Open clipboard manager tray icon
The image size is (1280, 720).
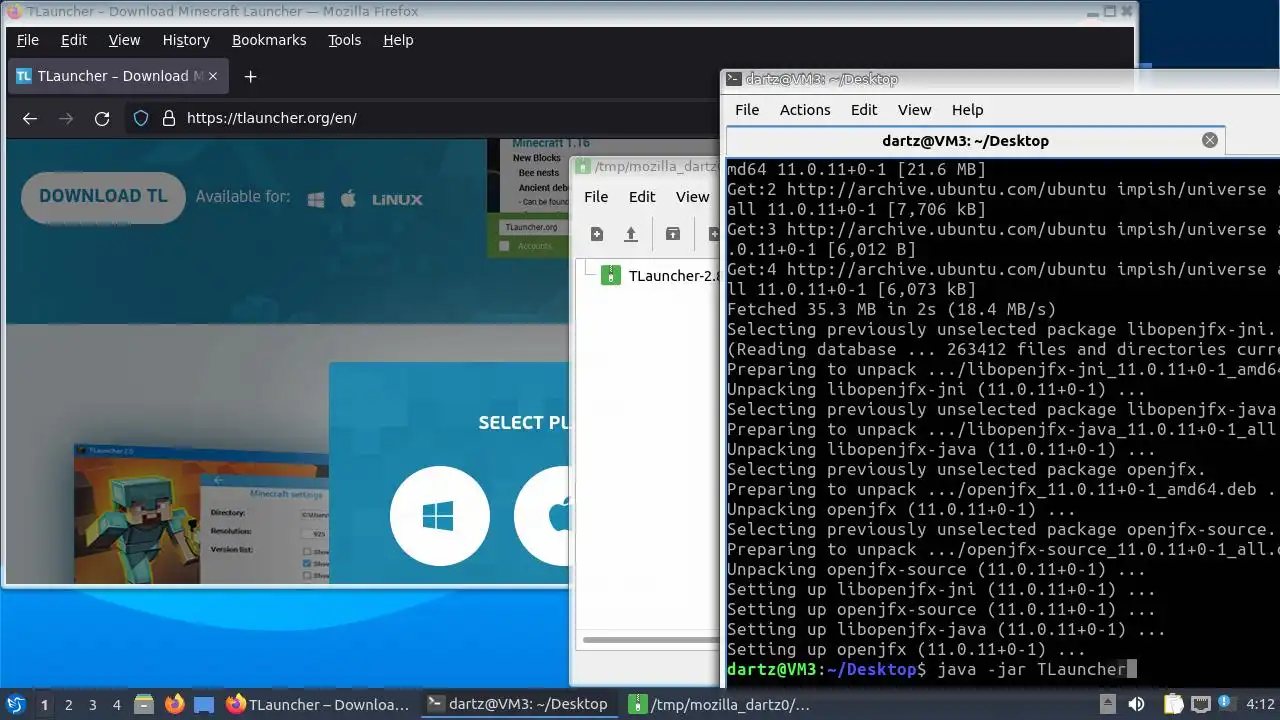pos(1173,705)
